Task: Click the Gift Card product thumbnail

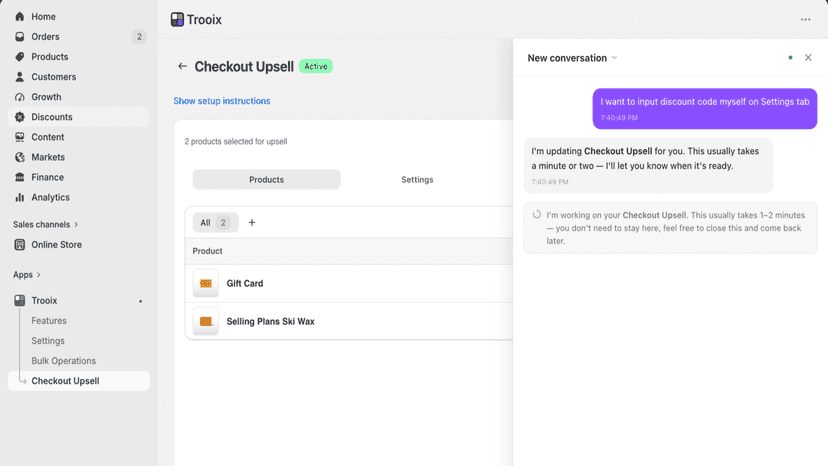Action: (x=205, y=283)
